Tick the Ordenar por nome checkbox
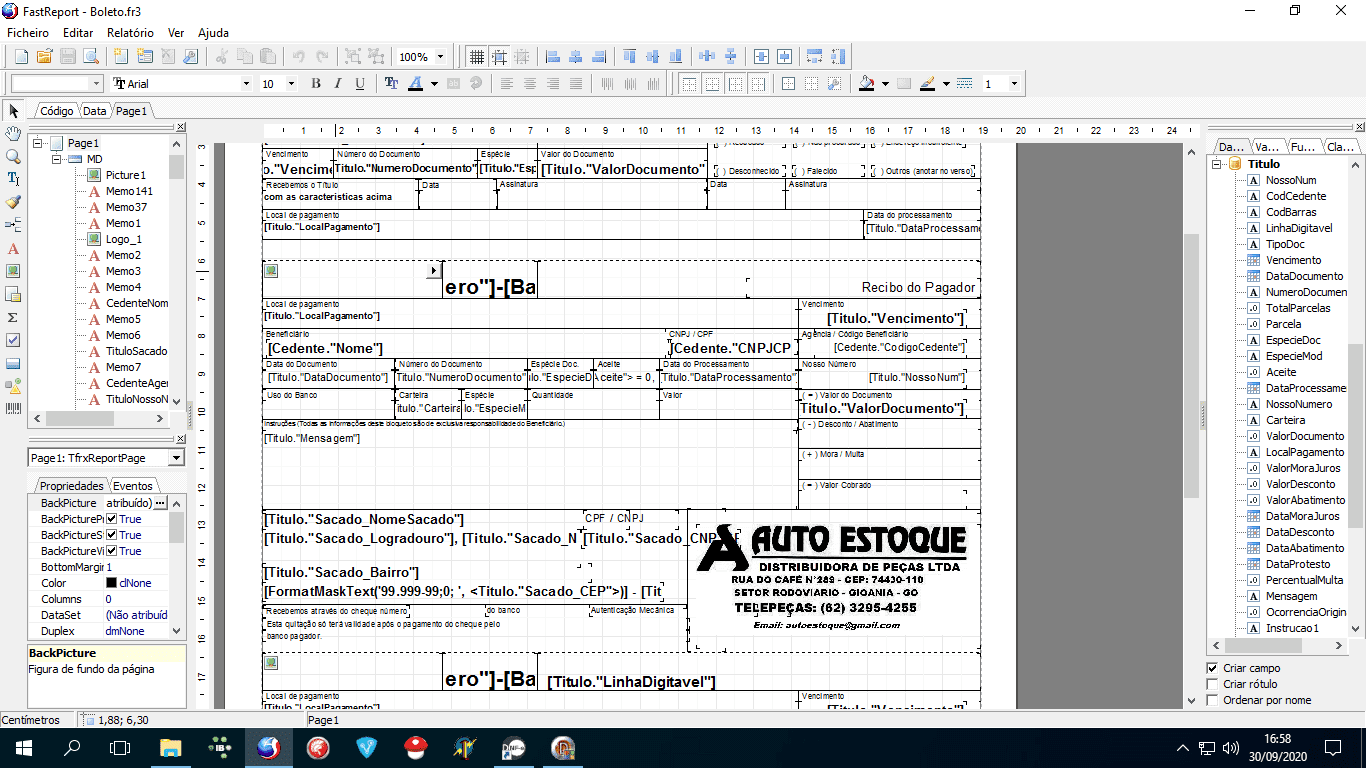The image size is (1366, 768). click(1213, 700)
